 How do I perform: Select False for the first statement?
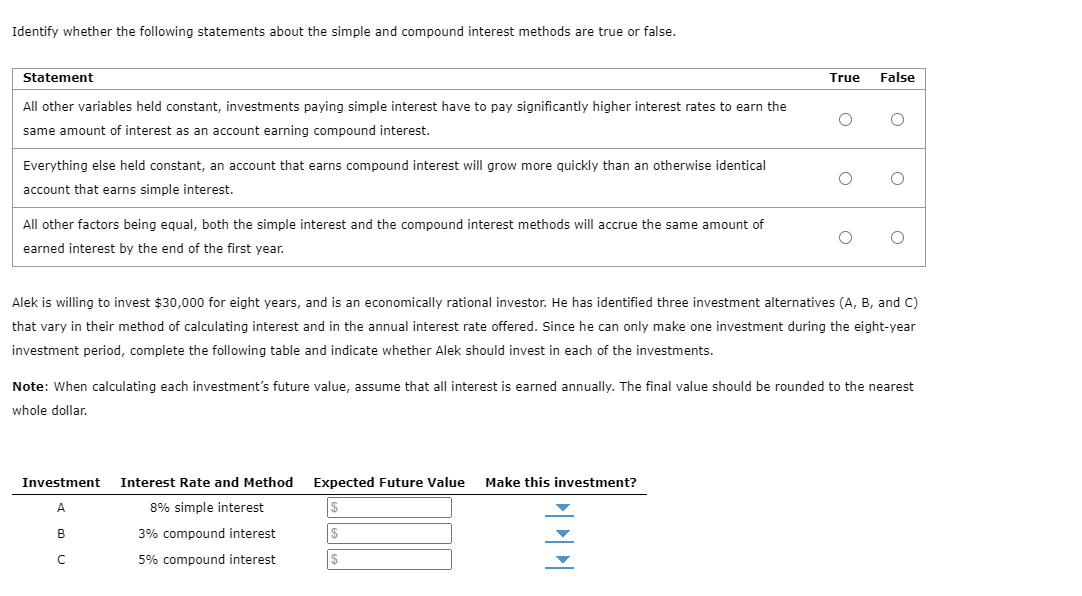897,118
